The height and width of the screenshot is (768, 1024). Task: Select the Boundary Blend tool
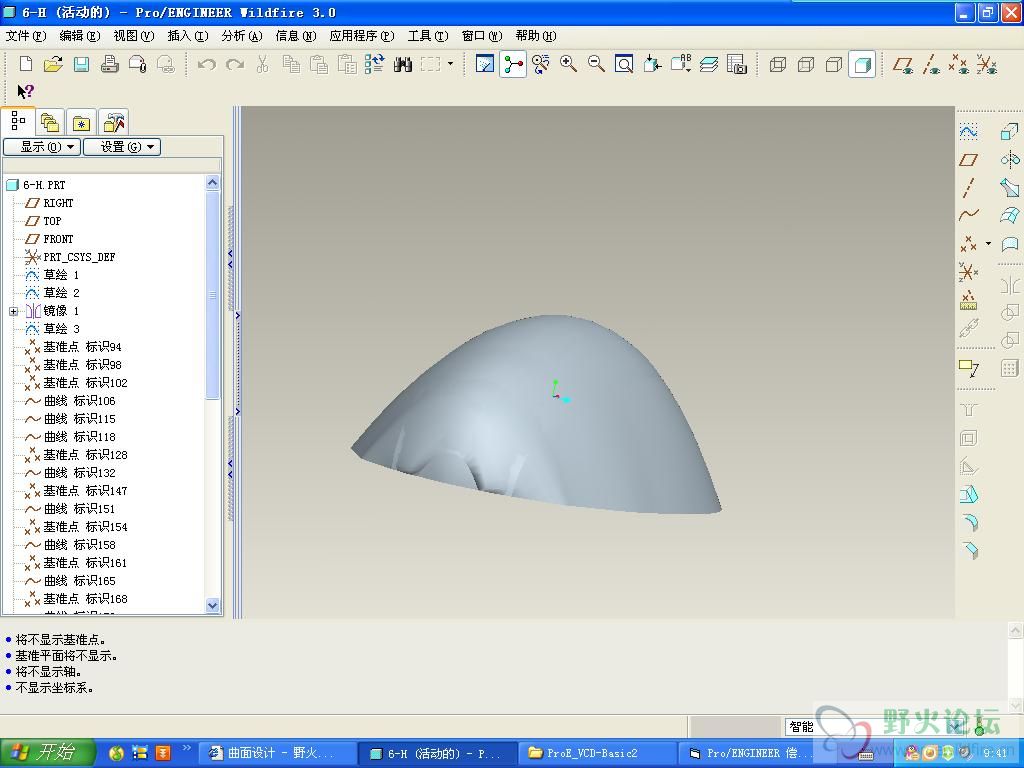coord(1010,215)
